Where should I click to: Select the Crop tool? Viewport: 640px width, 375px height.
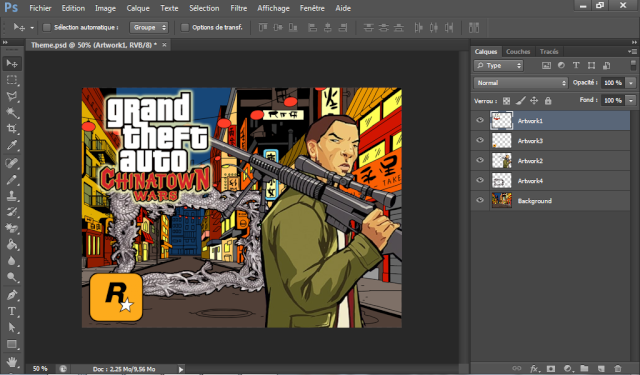pos(12,129)
